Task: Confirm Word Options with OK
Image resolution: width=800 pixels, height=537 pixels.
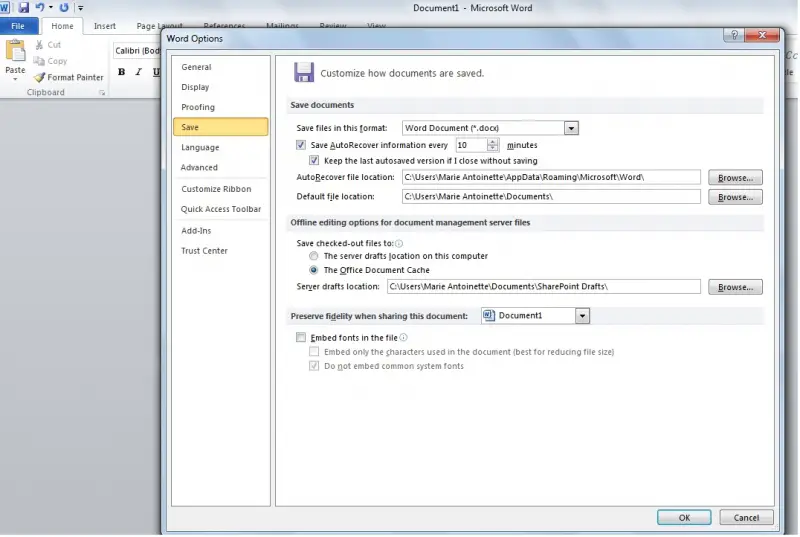Action: coord(684,518)
